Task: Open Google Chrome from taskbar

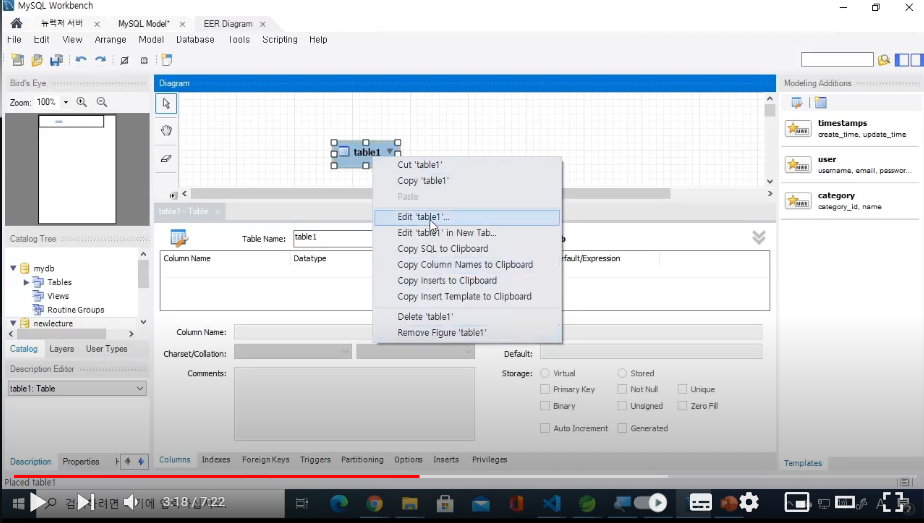Action: [x=374, y=504]
